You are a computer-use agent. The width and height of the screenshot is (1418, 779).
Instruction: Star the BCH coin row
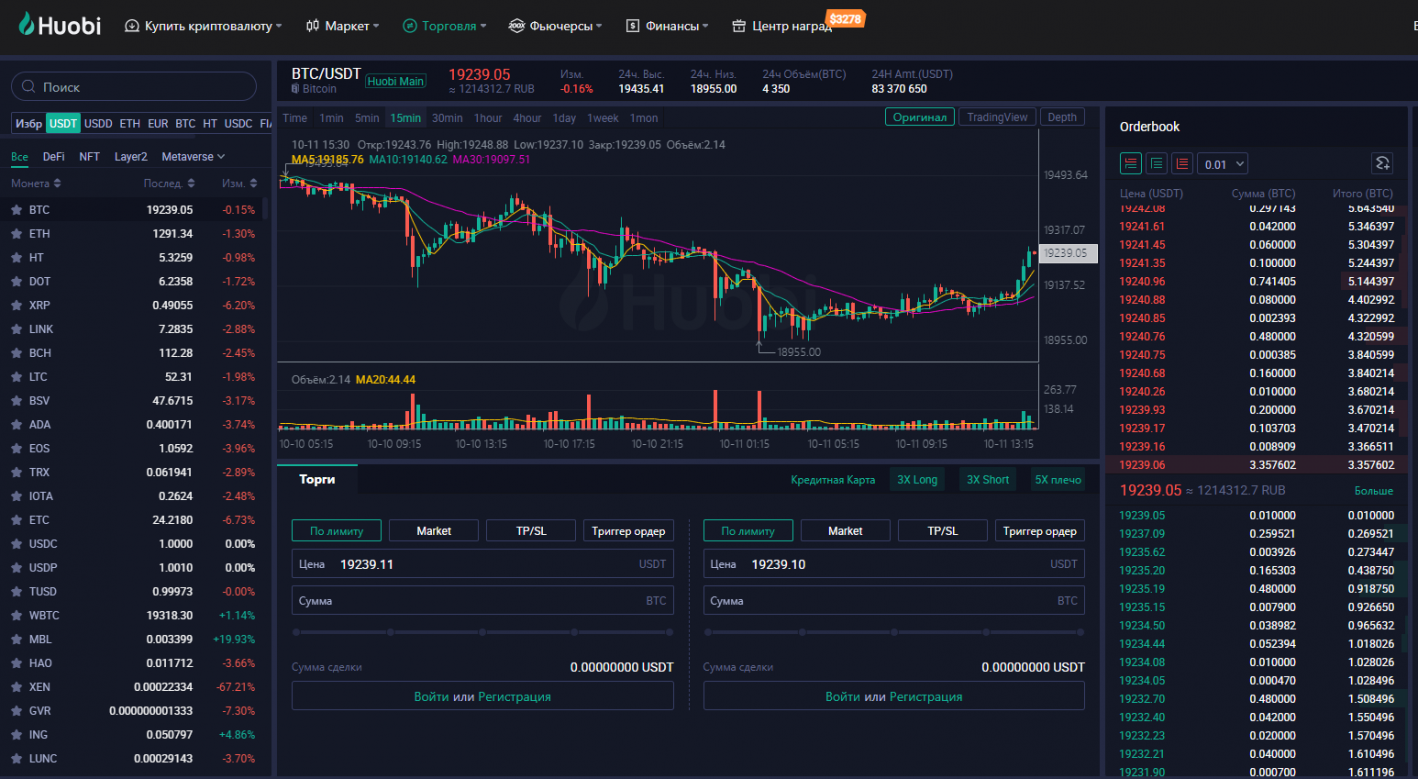click(x=16, y=353)
